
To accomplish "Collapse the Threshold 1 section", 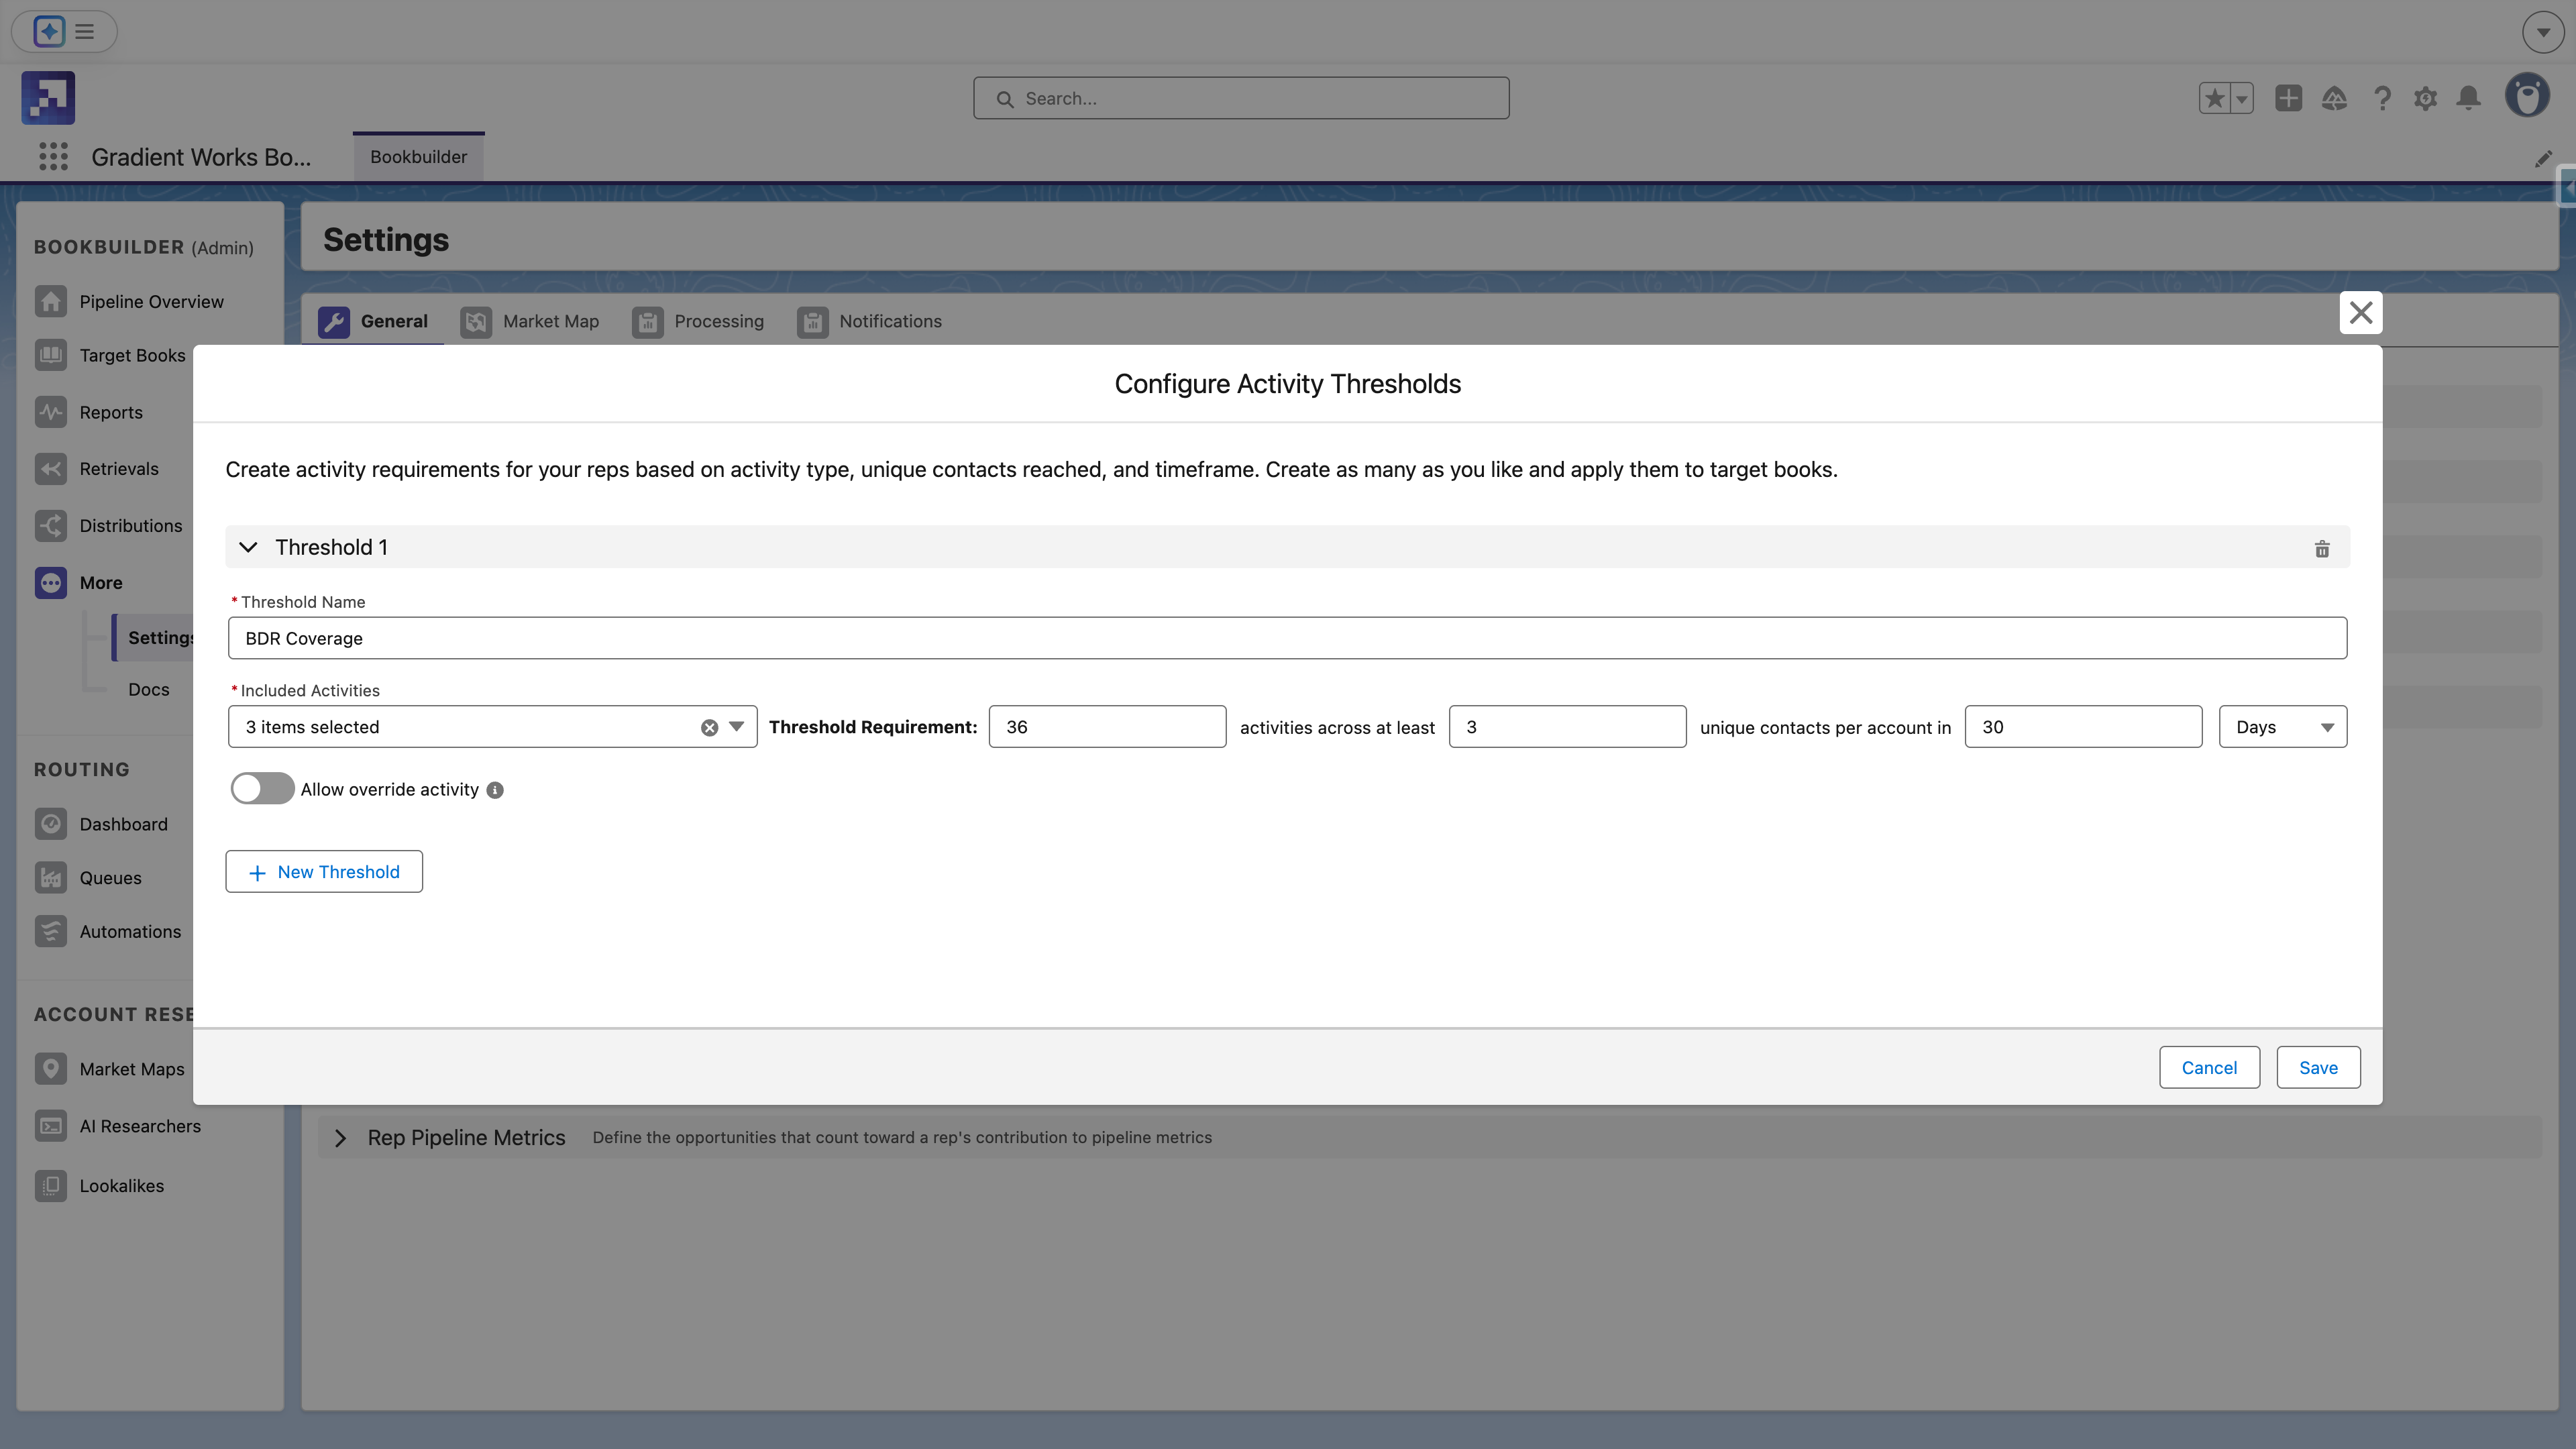I will click(x=248, y=547).
